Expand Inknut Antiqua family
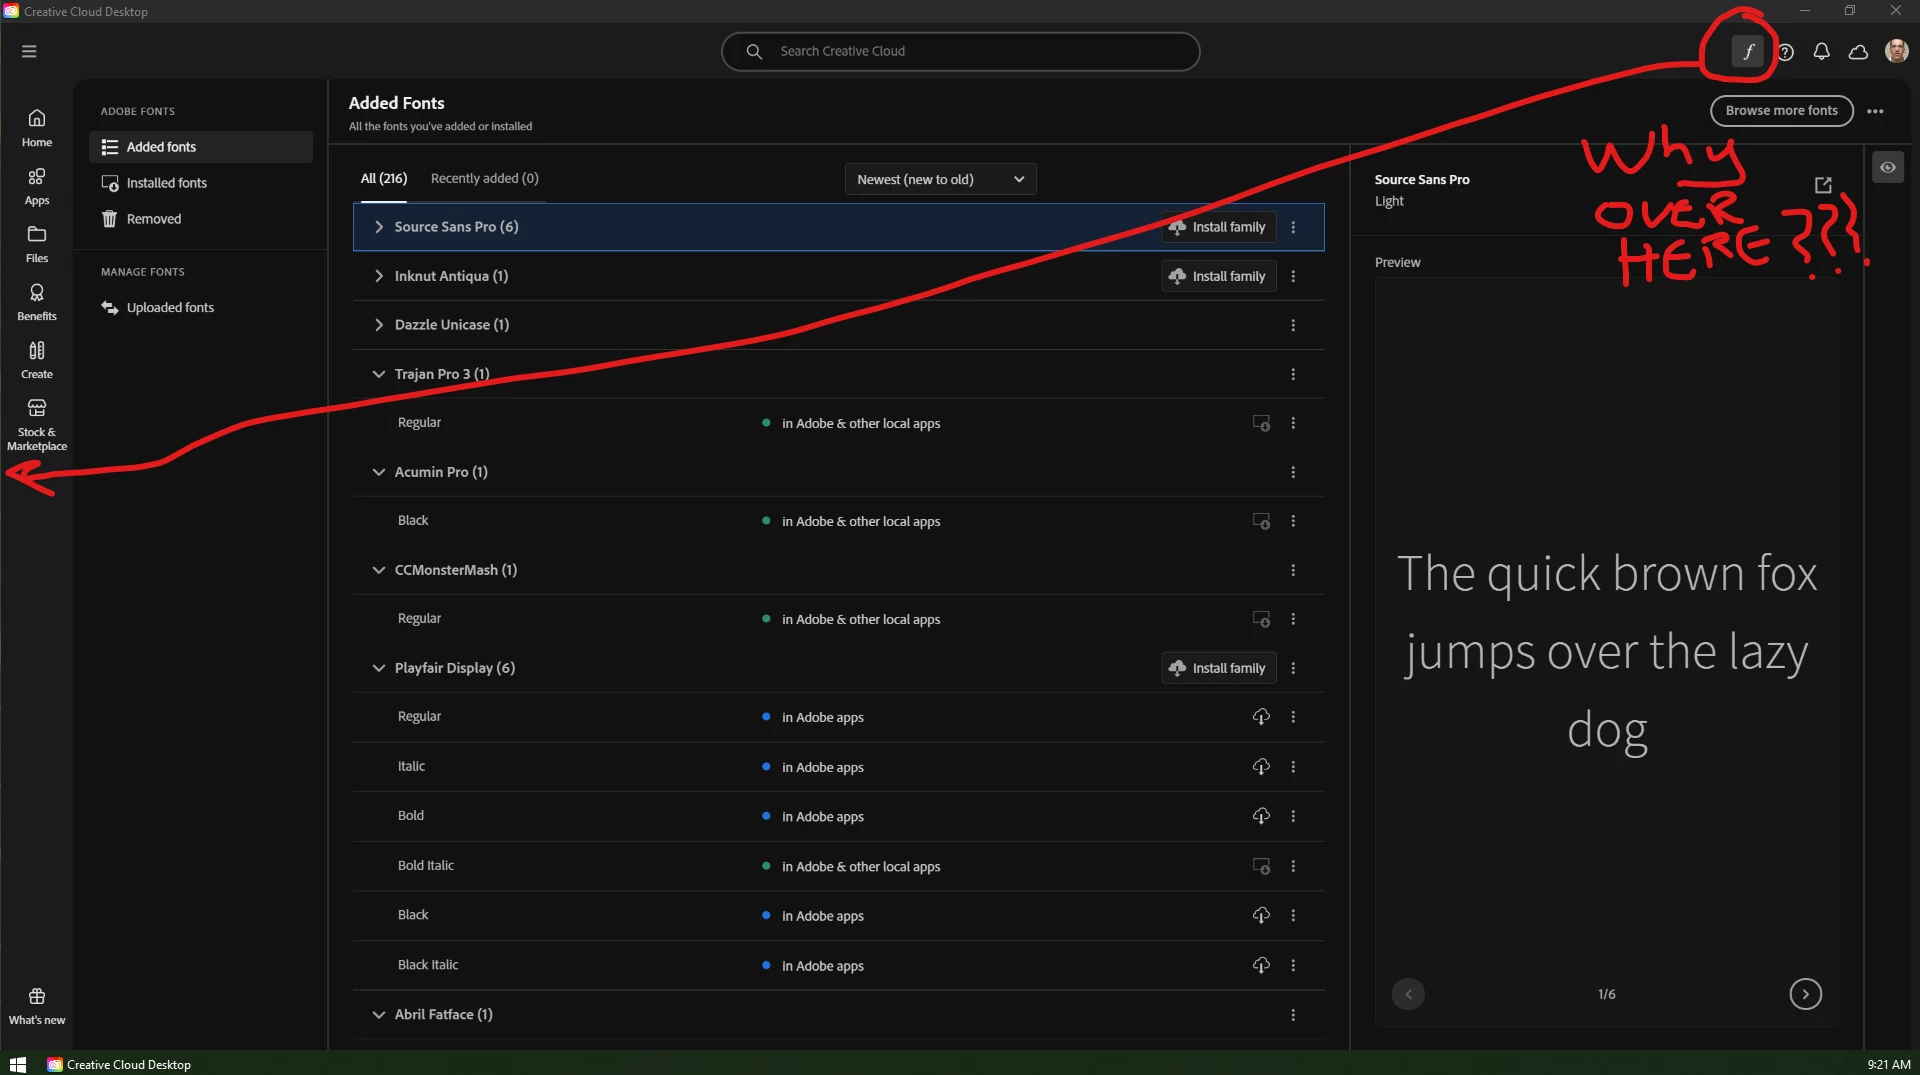Viewport: 1920px width, 1075px height. click(379, 276)
